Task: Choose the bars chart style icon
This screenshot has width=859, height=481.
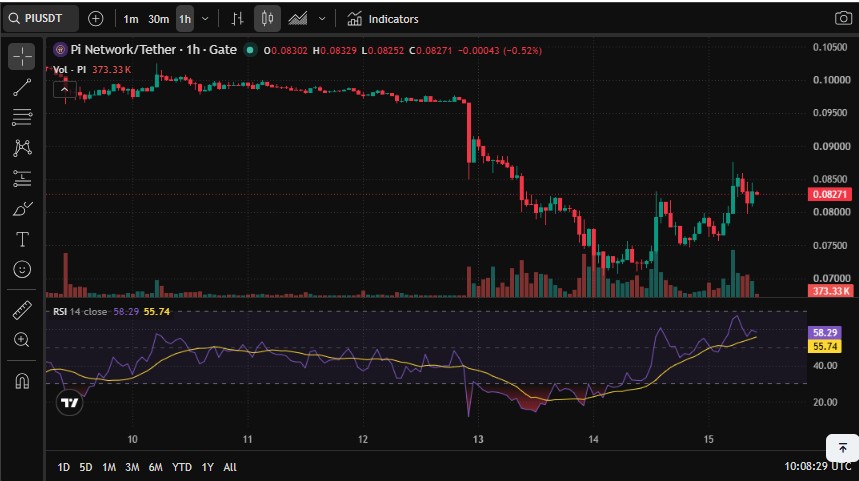Action: 237,19
